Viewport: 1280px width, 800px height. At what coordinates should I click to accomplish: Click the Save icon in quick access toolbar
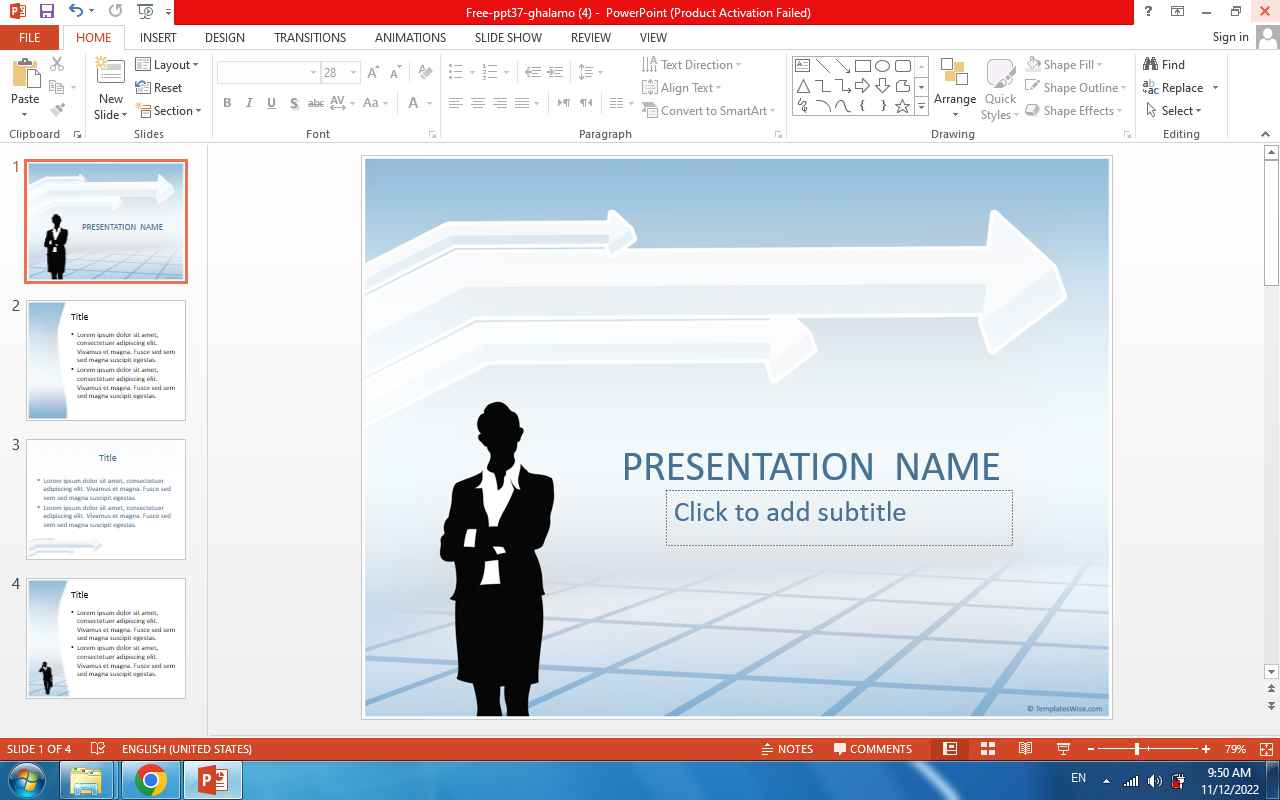pyautogui.click(x=47, y=12)
